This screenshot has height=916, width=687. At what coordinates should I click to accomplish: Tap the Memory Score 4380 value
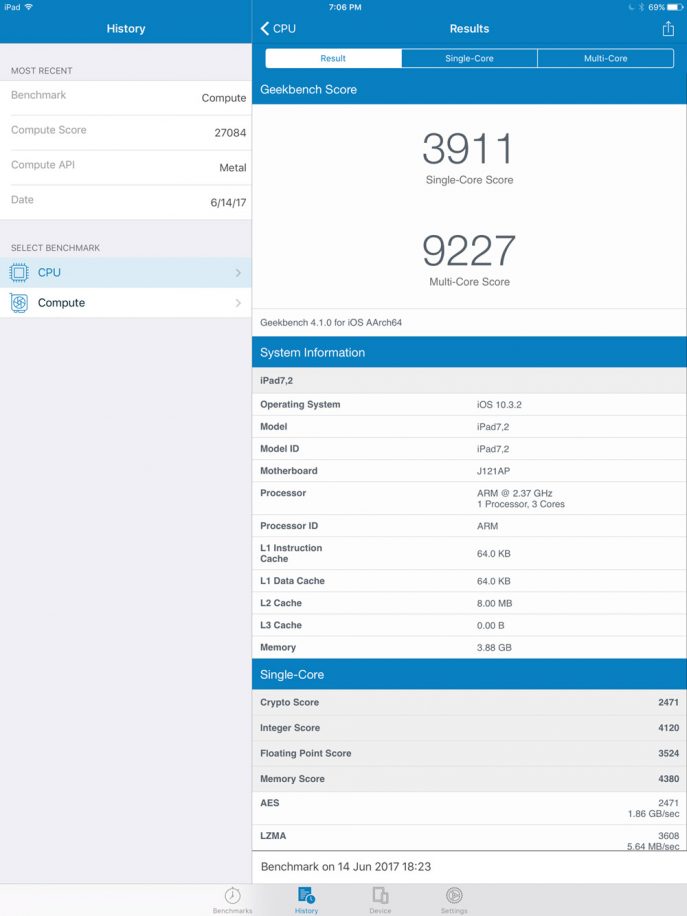pos(668,779)
